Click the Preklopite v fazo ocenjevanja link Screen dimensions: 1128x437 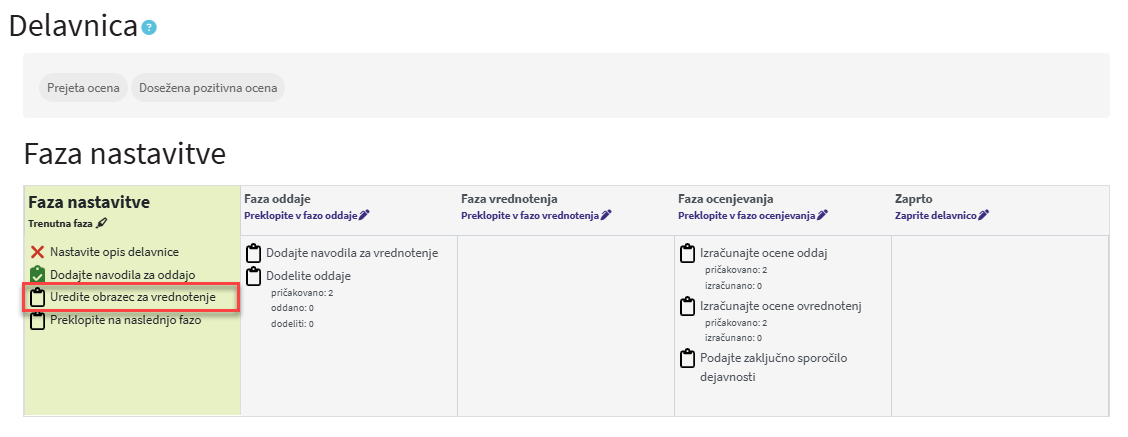pyautogui.click(x=747, y=215)
